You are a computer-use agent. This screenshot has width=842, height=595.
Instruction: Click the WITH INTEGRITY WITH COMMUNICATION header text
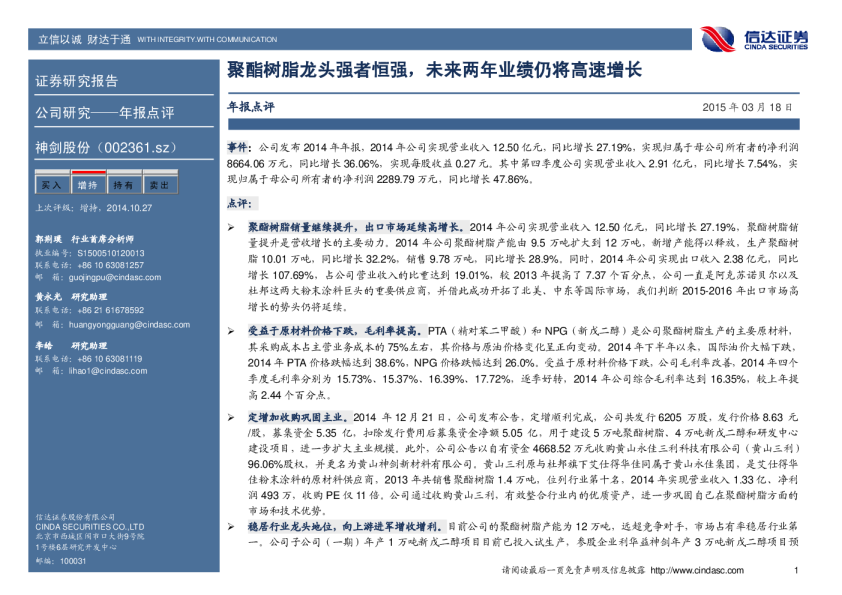tap(207, 40)
